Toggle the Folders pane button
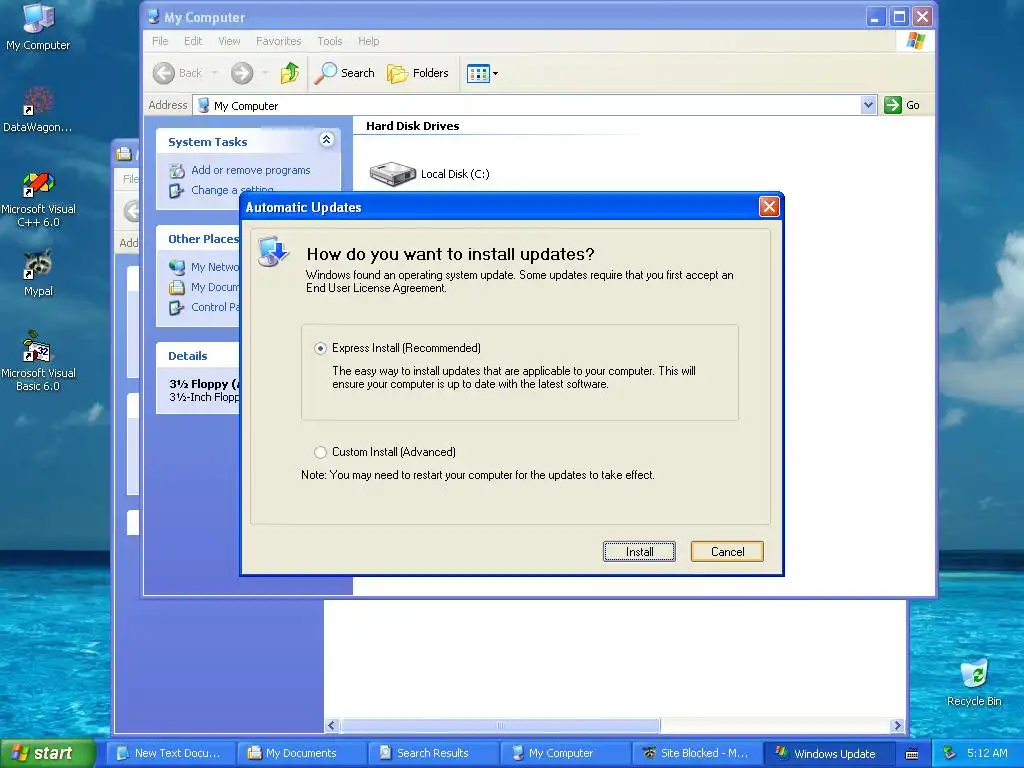This screenshot has height=768, width=1024. point(418,73)
